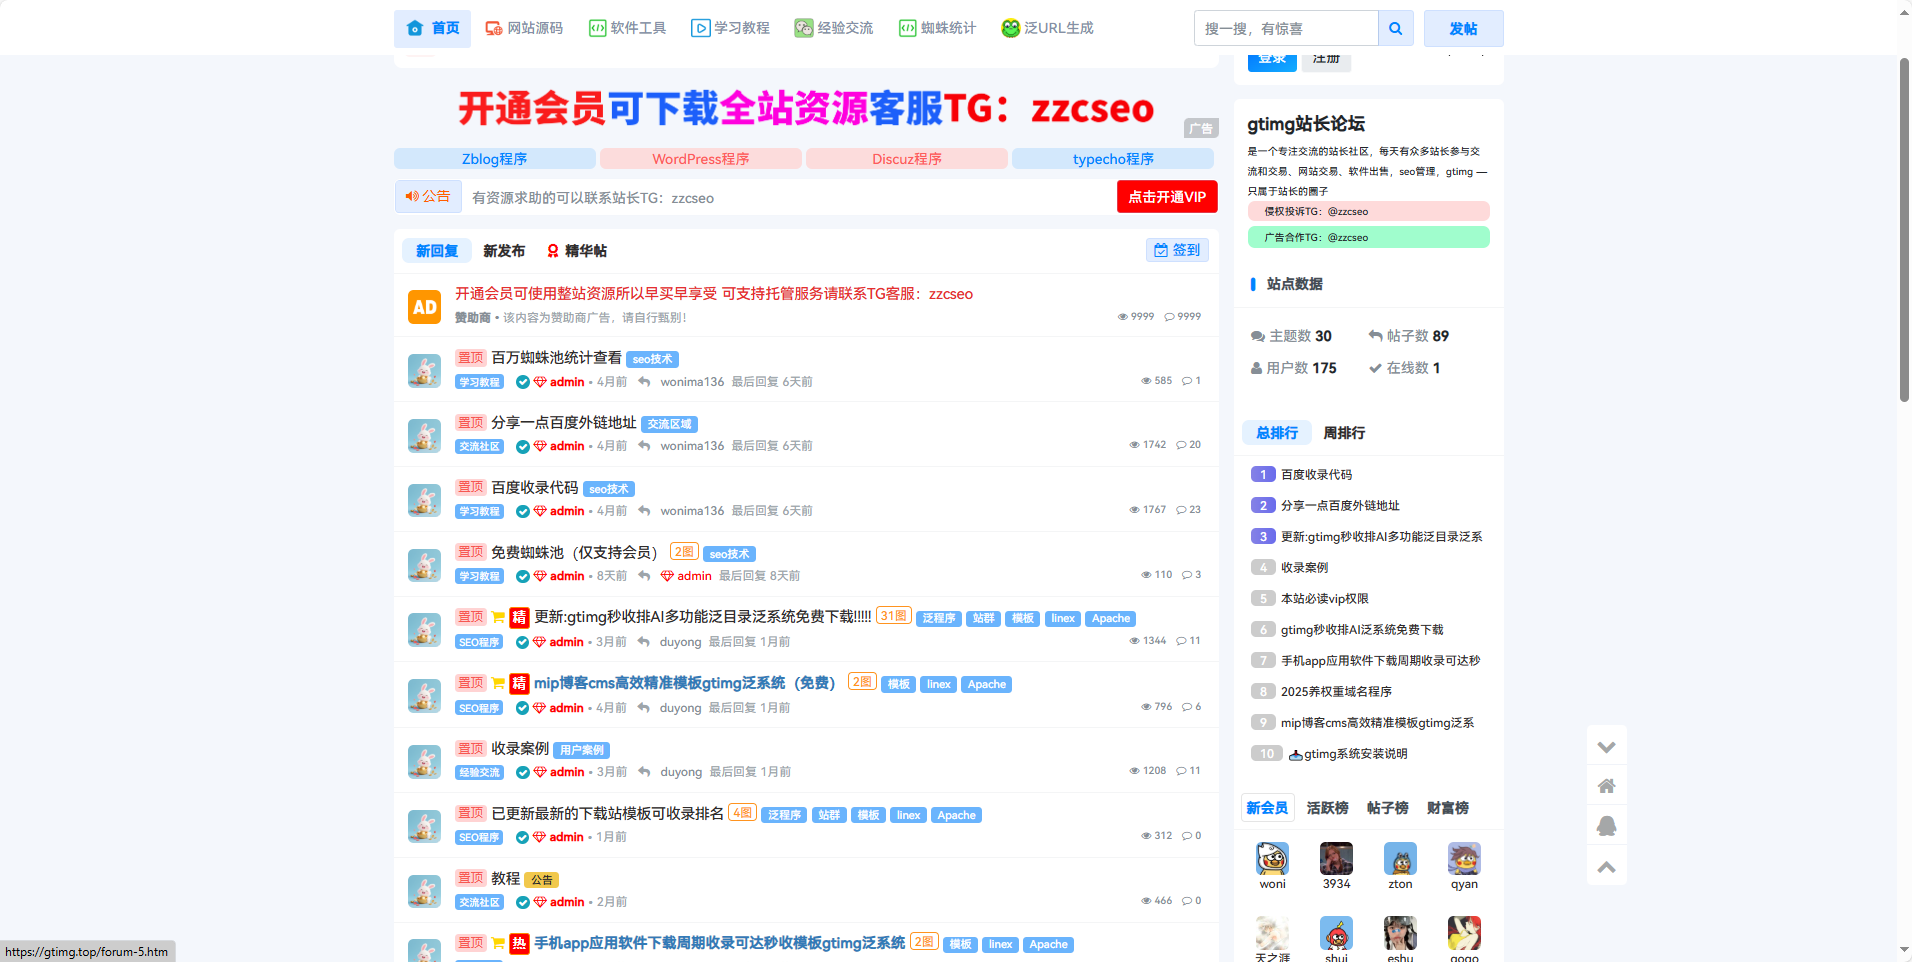Select the 周排行 ranking tab

tap(1344, 433)
